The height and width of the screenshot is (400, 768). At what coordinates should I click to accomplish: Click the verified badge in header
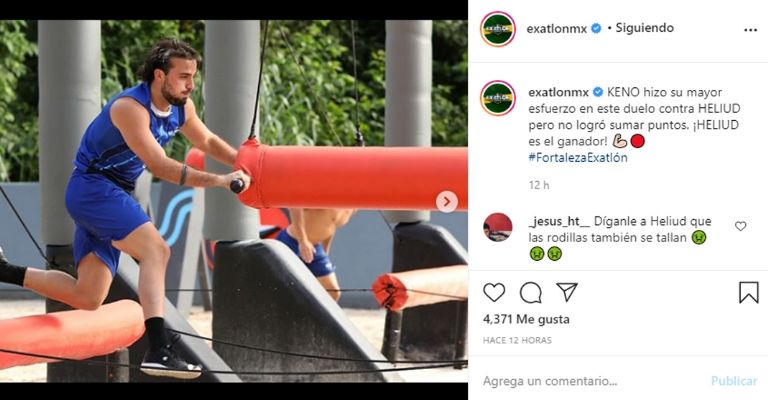596,28
